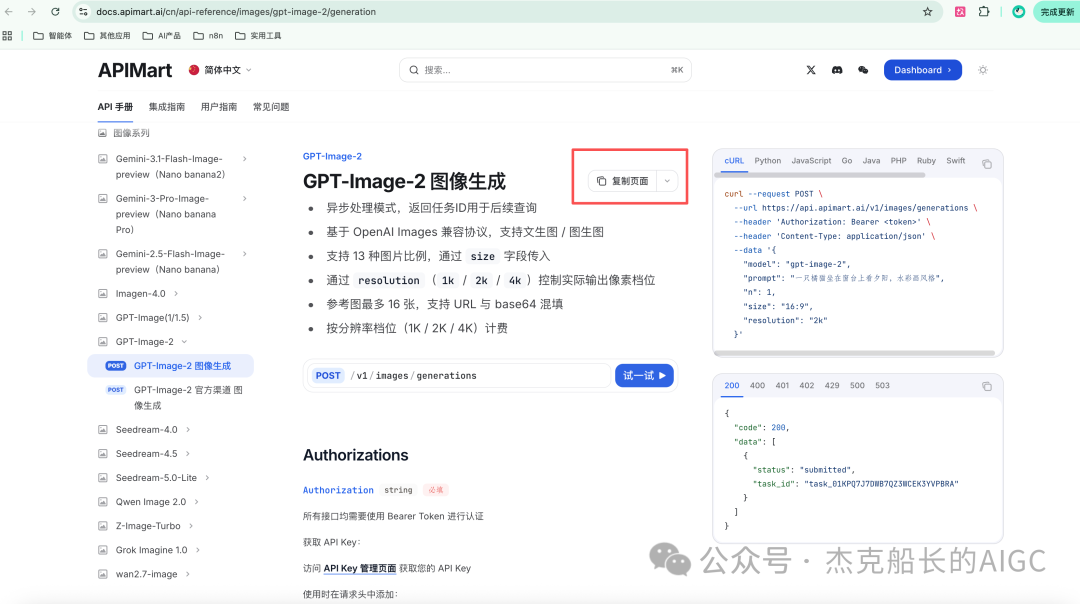The image size is (1080, 604).
Task: Switch to the 集成指南 tab
Action: pos(167,107)
